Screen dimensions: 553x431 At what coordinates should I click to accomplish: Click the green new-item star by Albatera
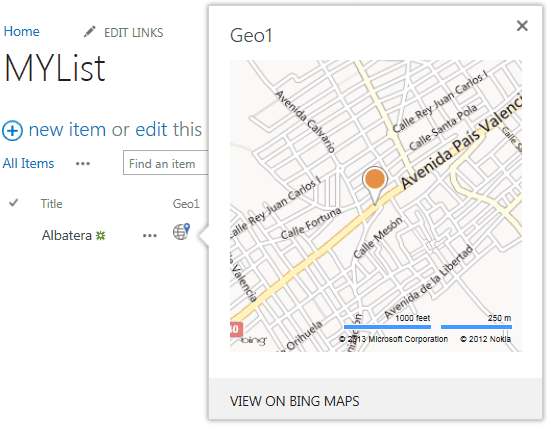(x=101, y=236)
